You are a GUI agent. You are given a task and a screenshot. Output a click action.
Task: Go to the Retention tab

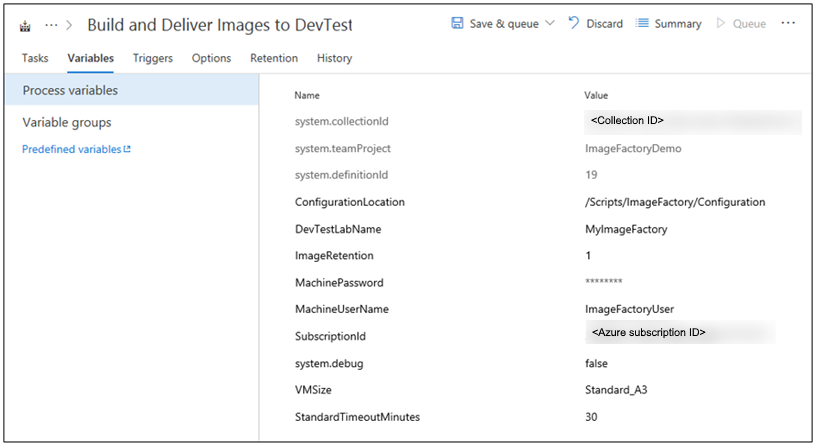[274, 58]
